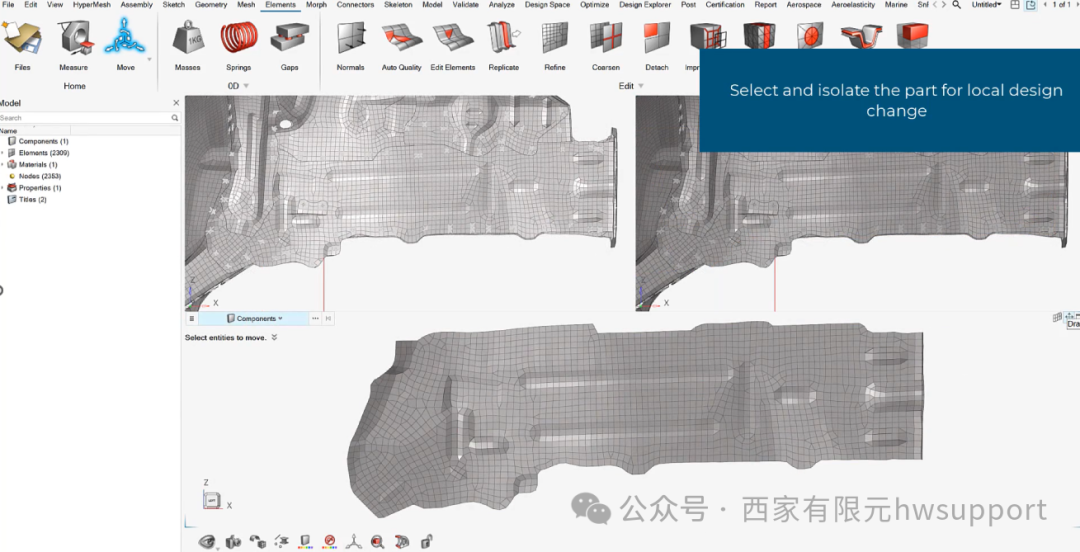Switch to the Morph ribbon tab
Image resolution: width=1080 pixels, height=552 pixels.
[316, 5]
